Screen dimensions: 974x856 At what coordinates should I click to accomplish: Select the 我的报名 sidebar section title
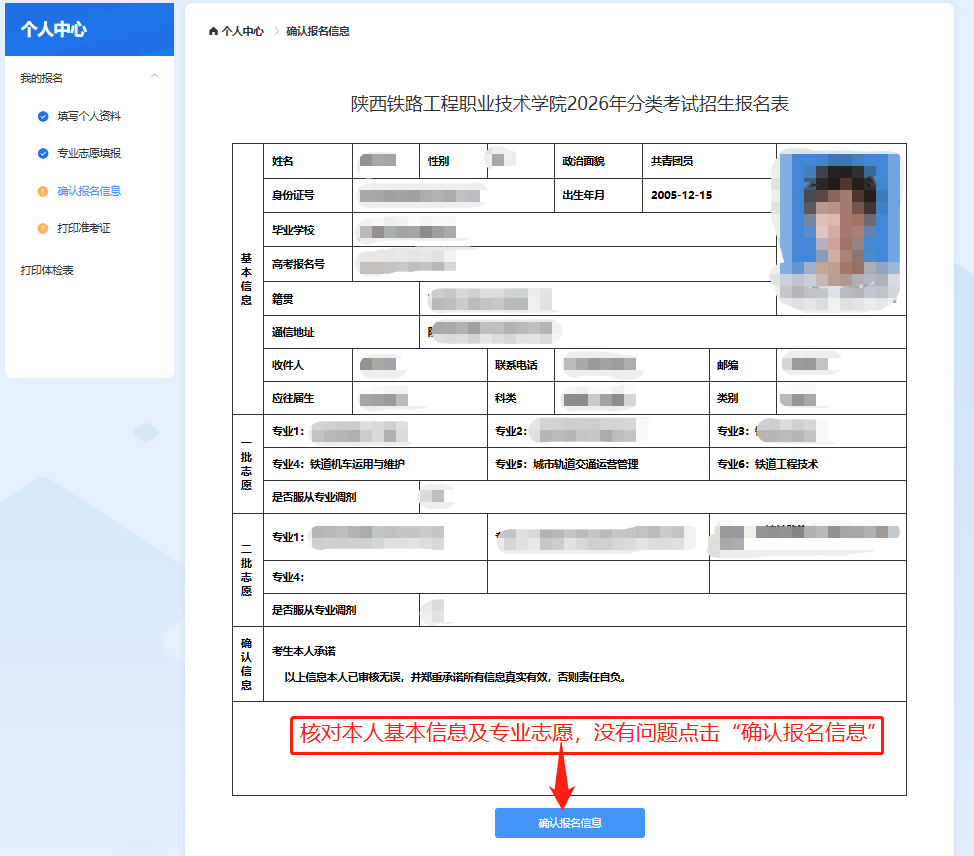point(42,78)
